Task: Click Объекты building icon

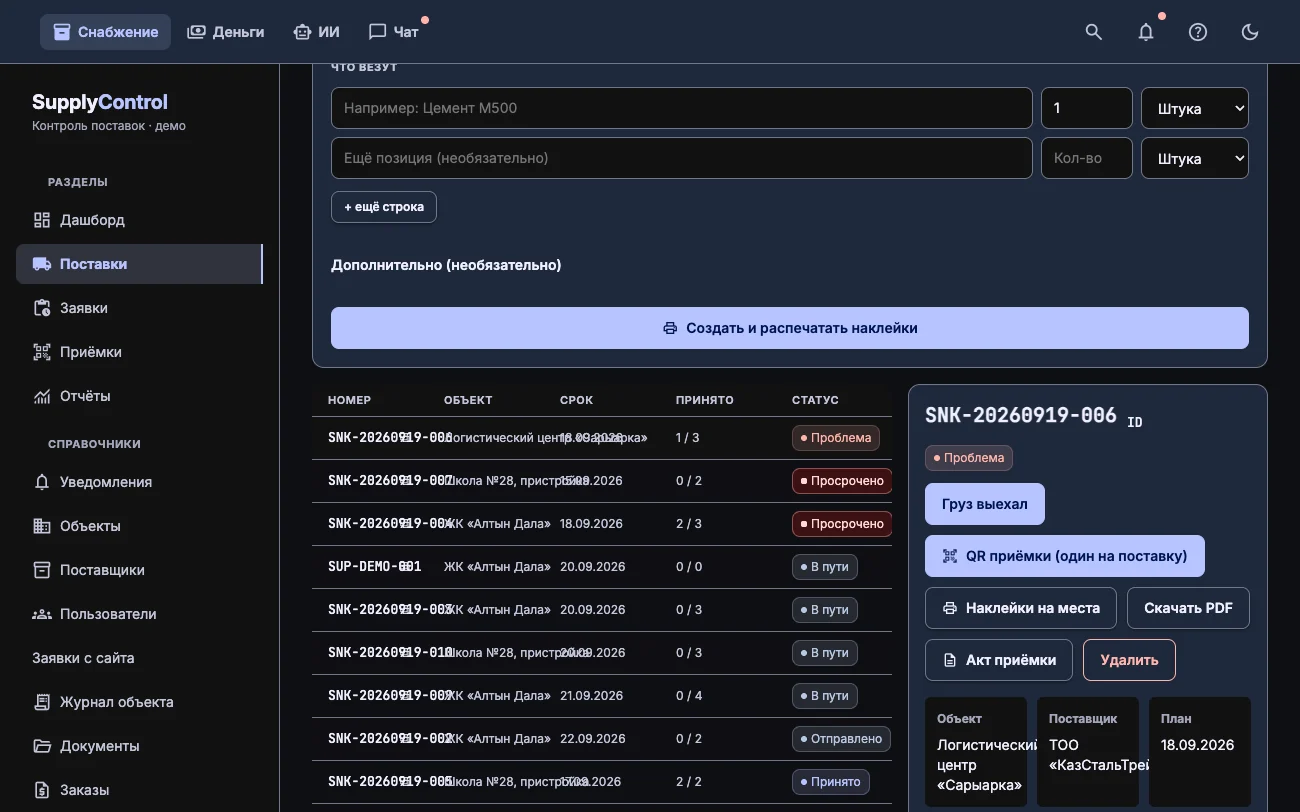Action: [x=42, y=526]
